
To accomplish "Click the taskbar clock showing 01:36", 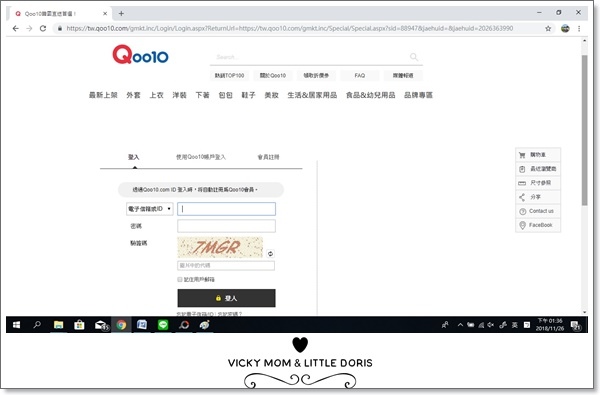I will [x=550, y=325].
